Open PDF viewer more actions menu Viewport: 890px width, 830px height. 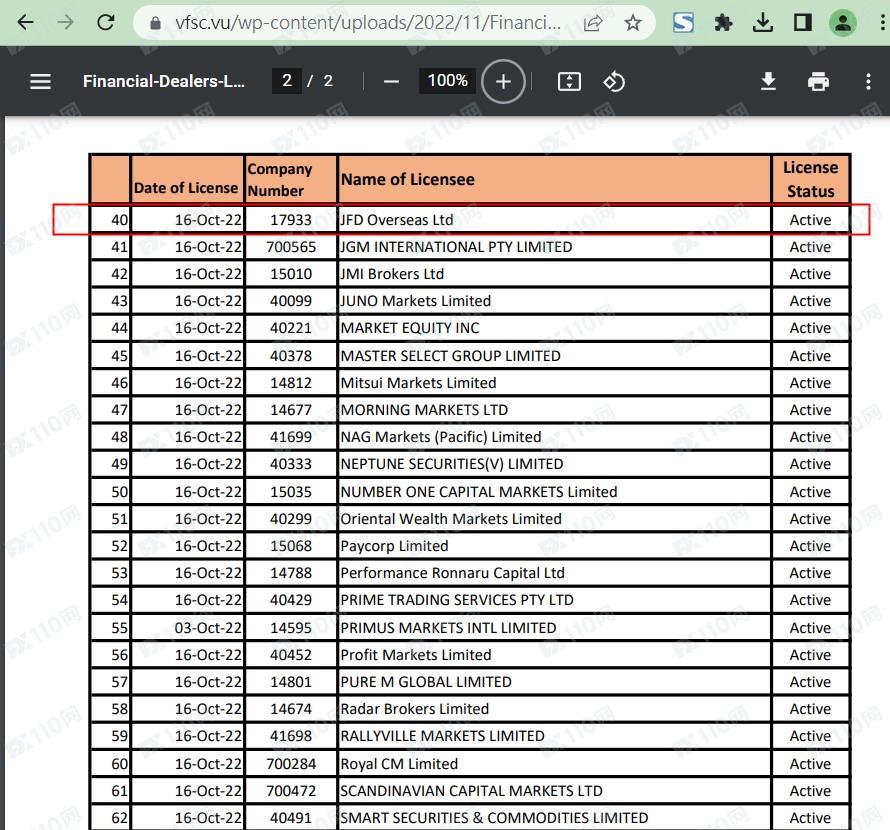(x=868, y=82)
